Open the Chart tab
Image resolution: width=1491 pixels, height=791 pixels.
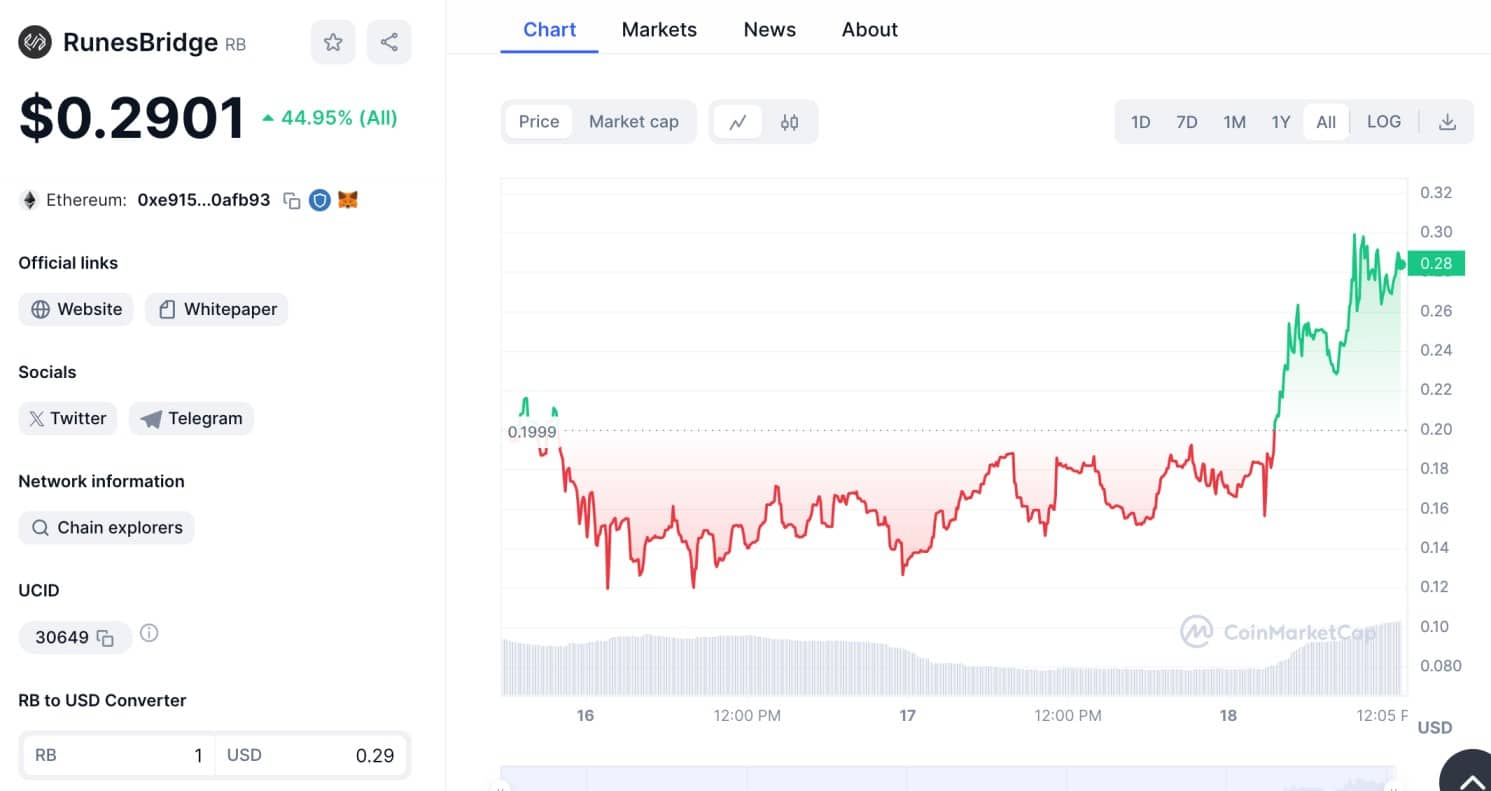point(550,30)
